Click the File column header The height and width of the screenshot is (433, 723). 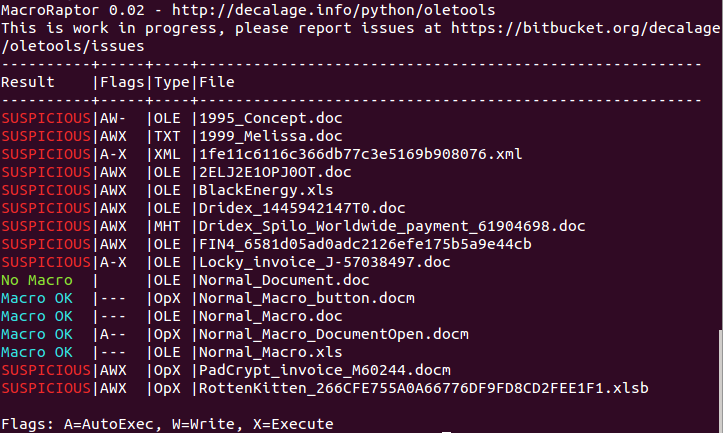pos(217,83)
